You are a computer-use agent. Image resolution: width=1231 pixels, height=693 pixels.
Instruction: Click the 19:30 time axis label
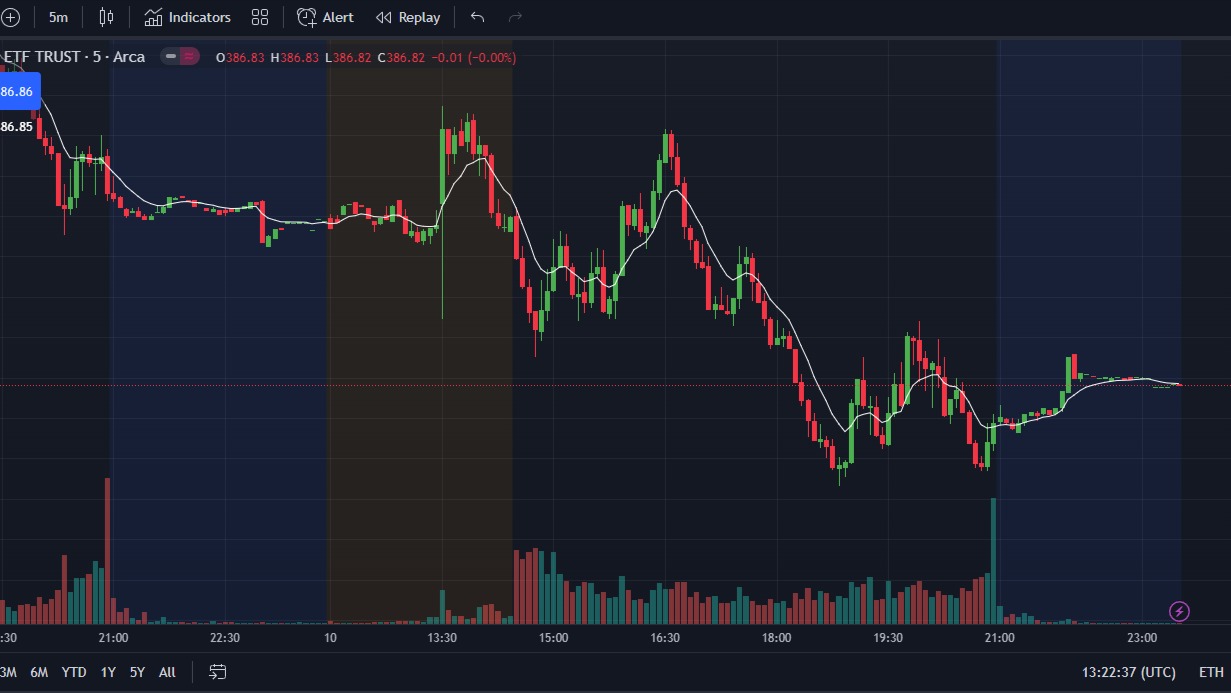click(888, 638)
